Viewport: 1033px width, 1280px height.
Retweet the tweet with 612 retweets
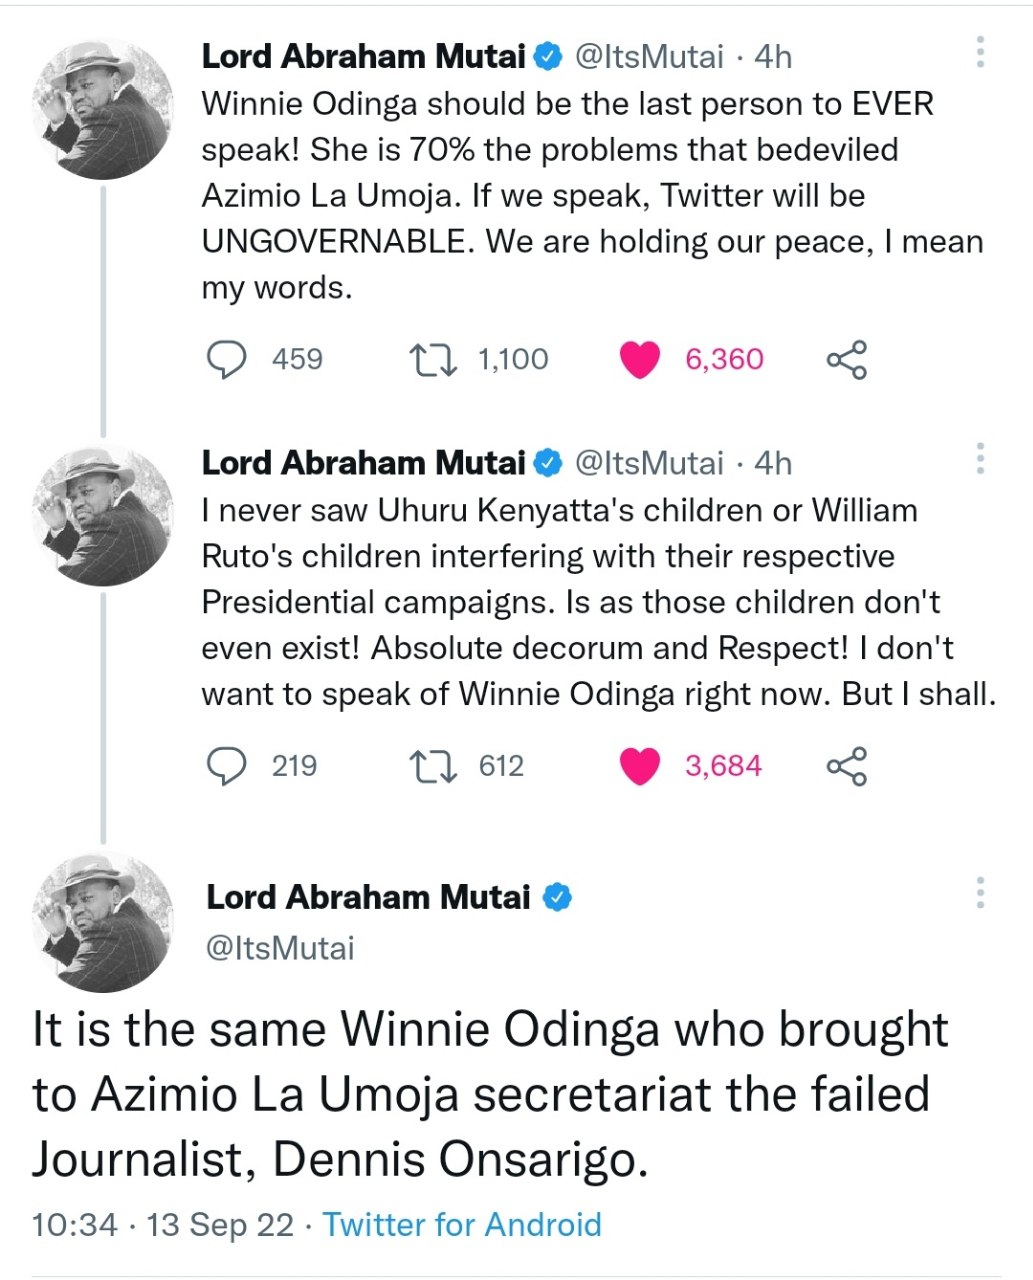tap(434, 766)
